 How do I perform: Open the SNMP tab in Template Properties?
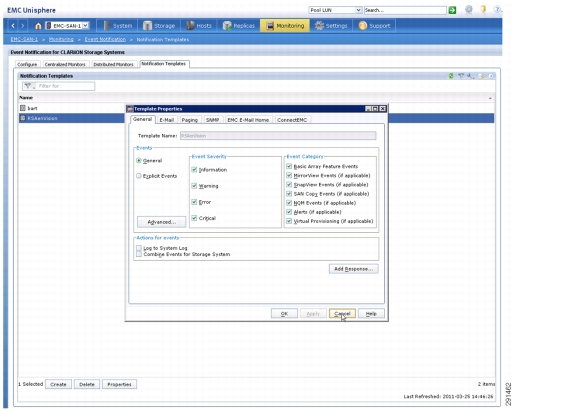pyautogui.click(x=212, y=120)
